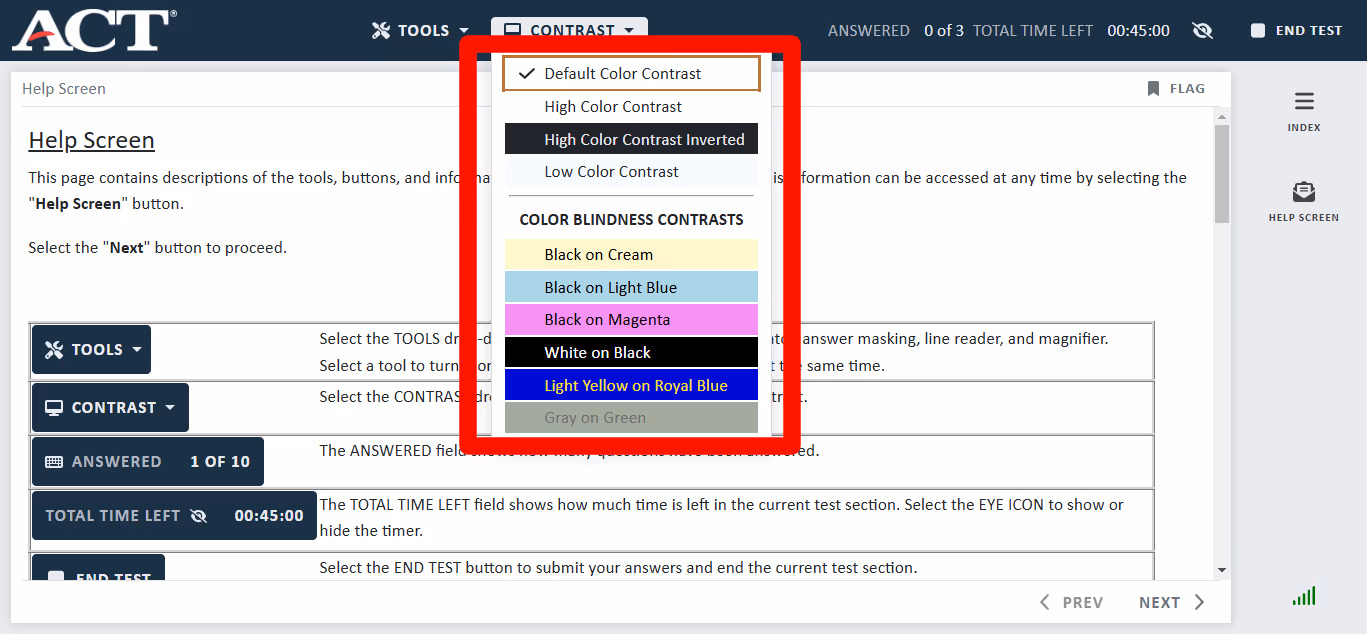Apply Light Yellow on Royal Blue contrast

[x=631, y=385]
